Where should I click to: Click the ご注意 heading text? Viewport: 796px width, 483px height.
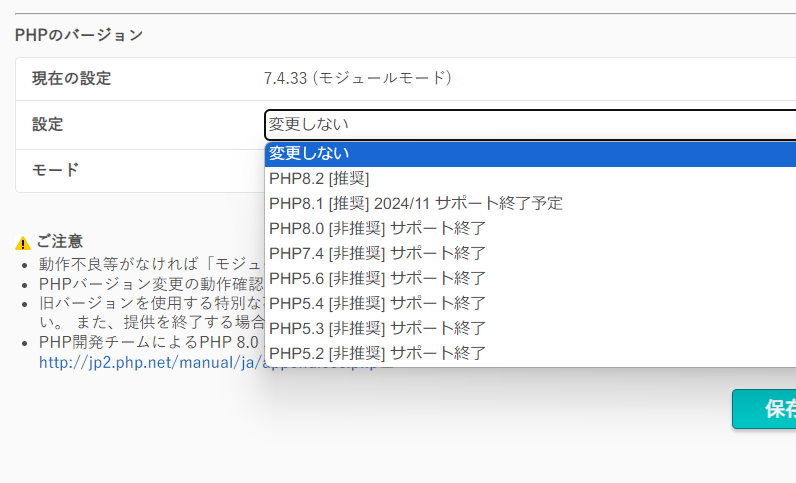pyautogui.click(x=60, y=242)
